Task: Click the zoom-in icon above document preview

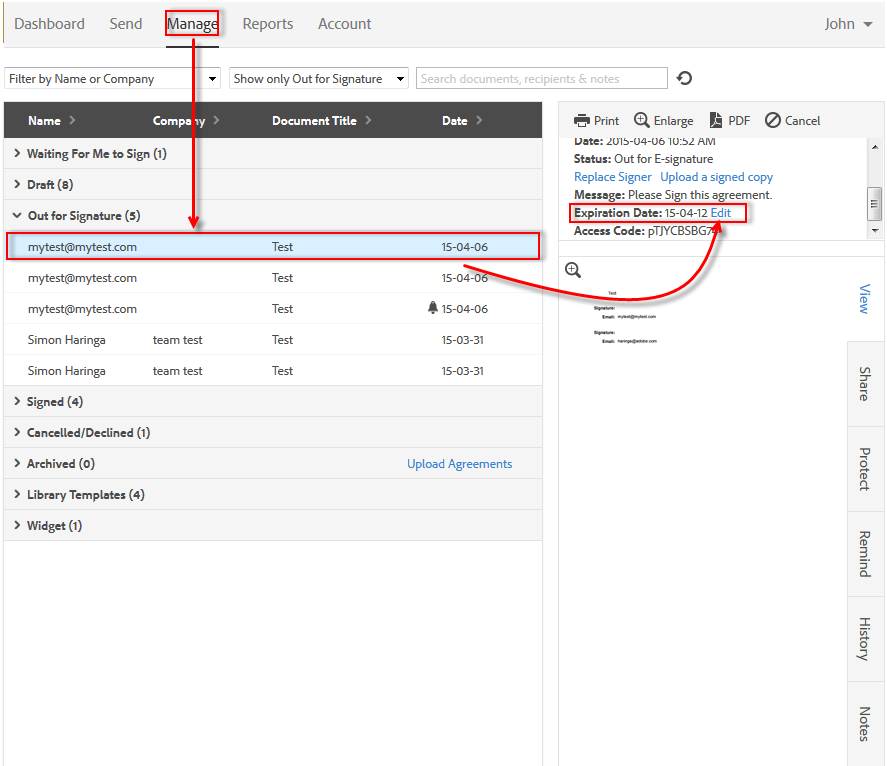Action: tap(573, 270)
